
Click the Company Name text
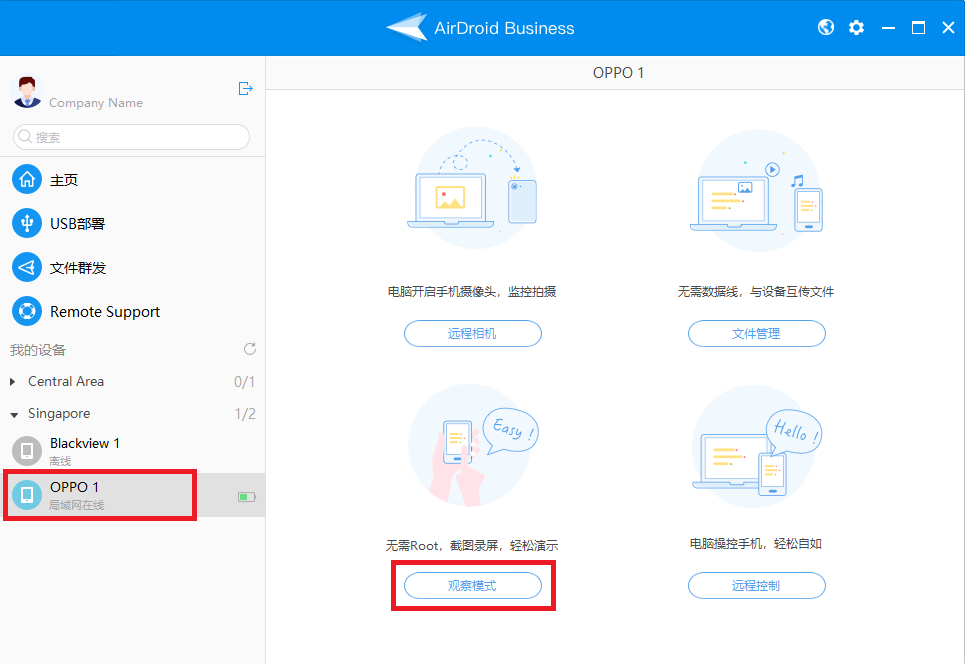coord(96,103)
